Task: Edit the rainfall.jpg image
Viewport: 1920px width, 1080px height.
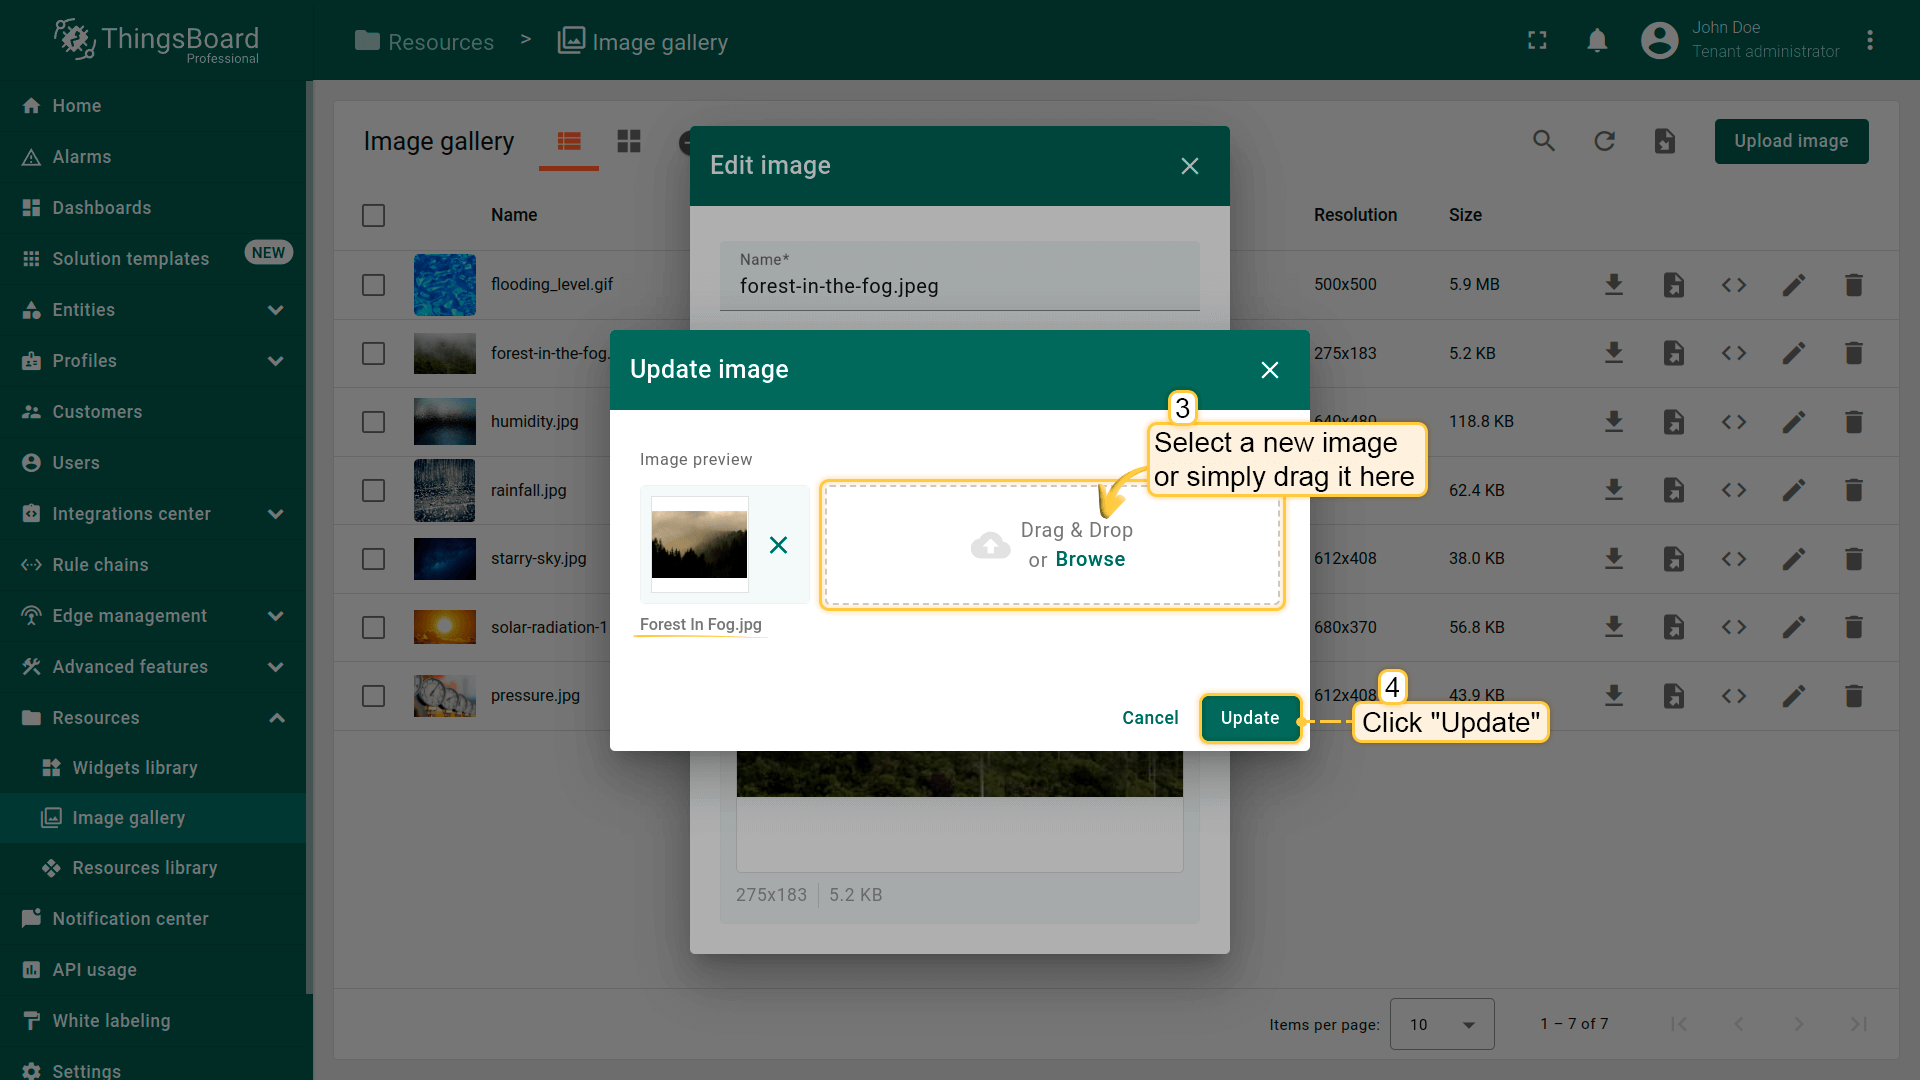Action: (1793, 490)
